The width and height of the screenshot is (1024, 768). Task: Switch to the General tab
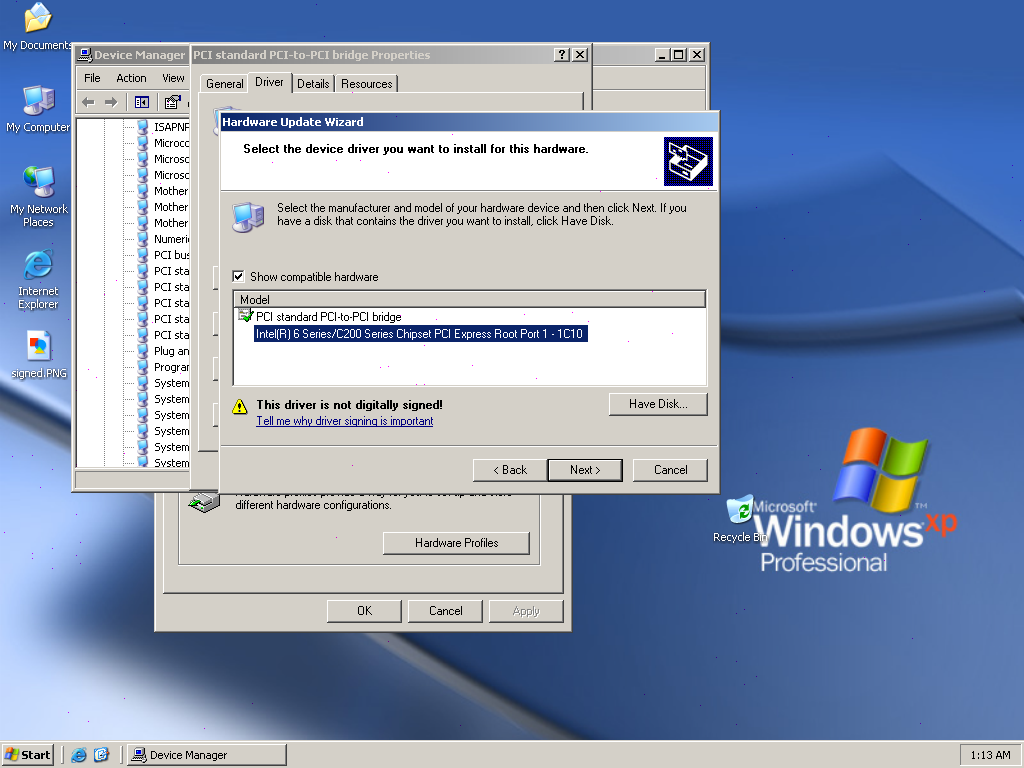point(224,84)
